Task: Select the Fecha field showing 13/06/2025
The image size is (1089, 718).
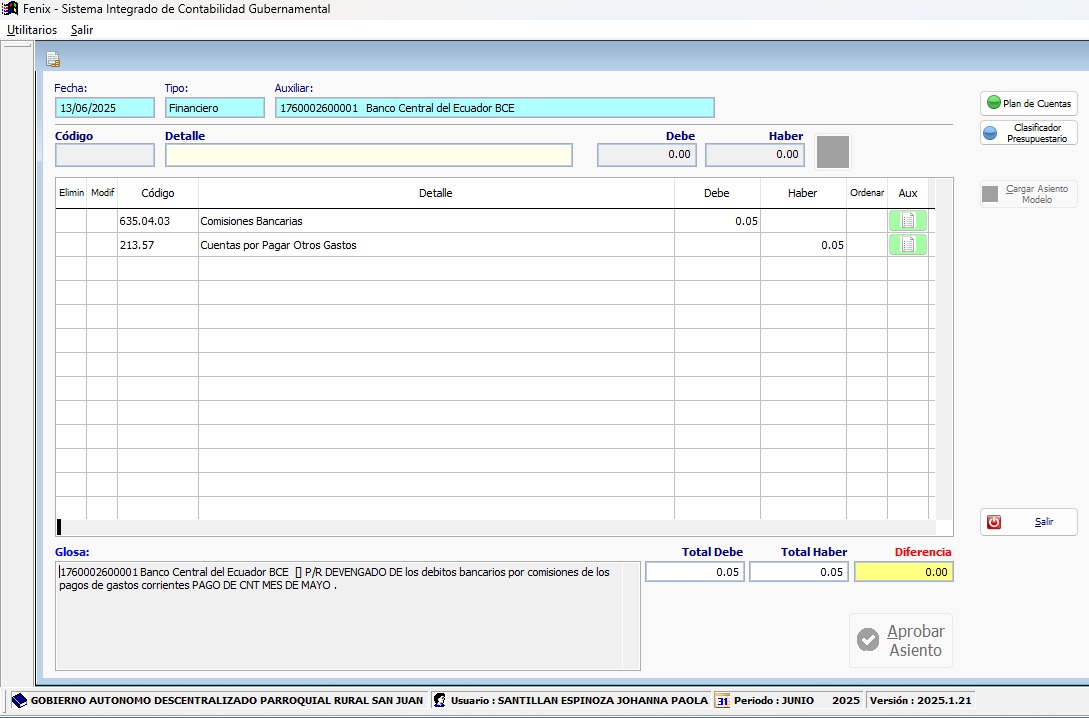Action: click(105, 108)
